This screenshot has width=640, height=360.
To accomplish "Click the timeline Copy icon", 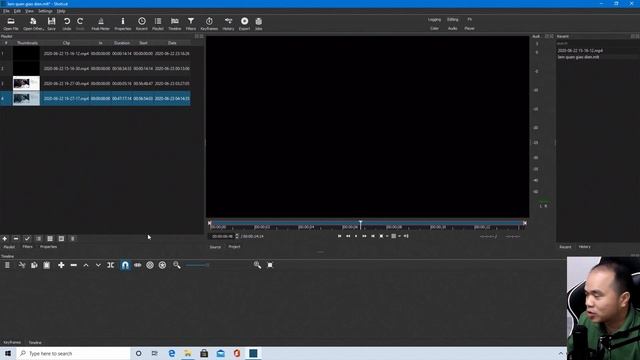I will click(34, 265).
